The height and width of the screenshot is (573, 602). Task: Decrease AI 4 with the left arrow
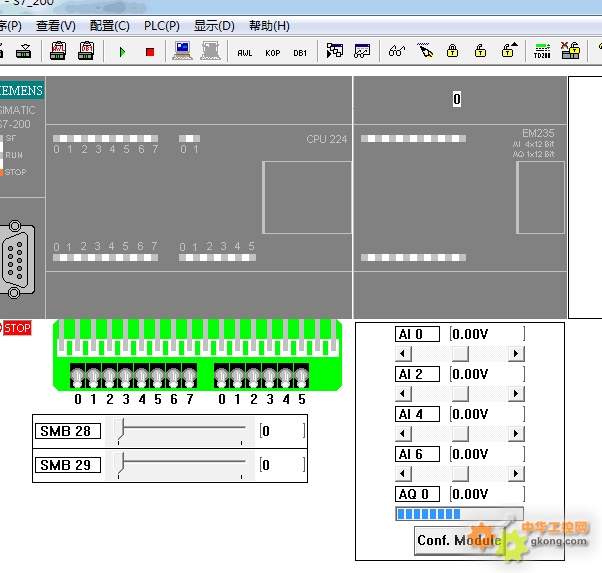(403, 434)
